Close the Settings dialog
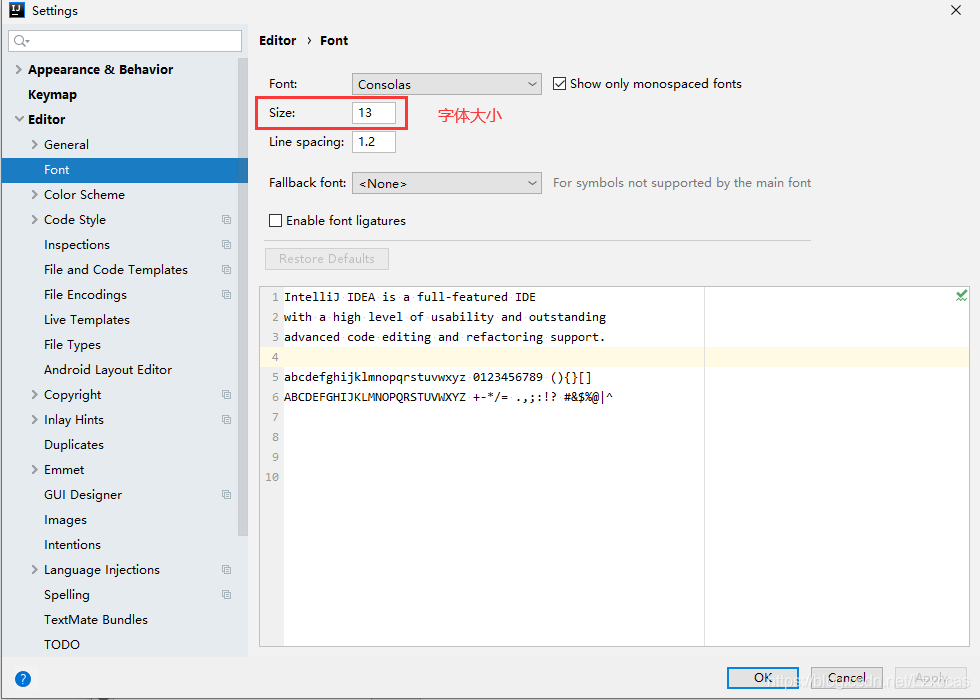 click(x=956, y=10)
